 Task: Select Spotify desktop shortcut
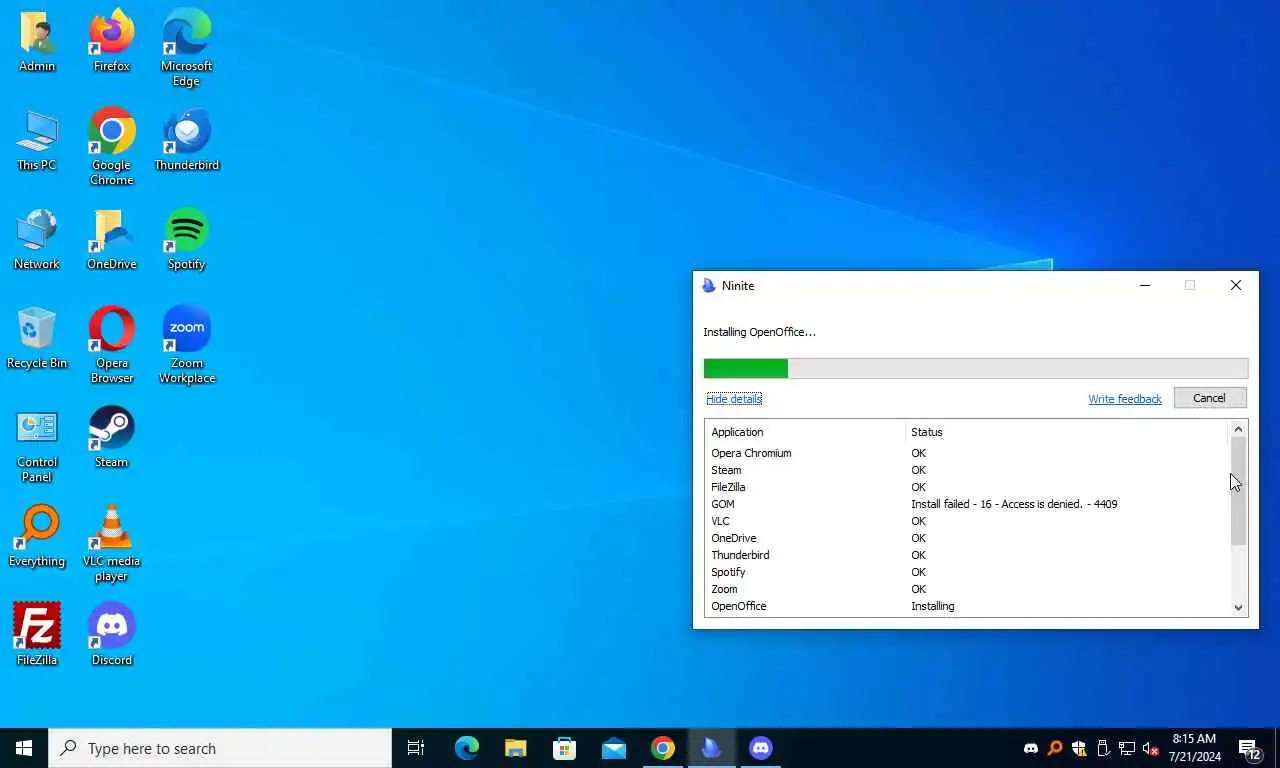click(x=187, y=240)
